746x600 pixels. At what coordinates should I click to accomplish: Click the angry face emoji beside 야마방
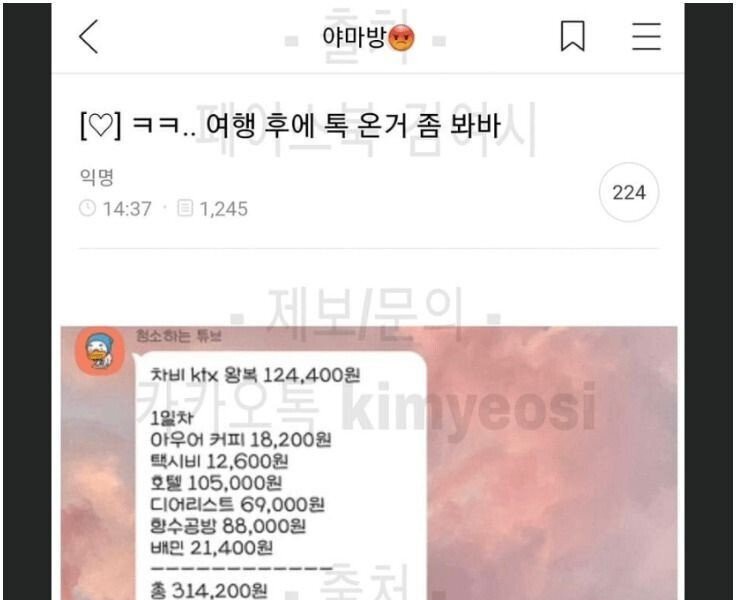point(402,38)
